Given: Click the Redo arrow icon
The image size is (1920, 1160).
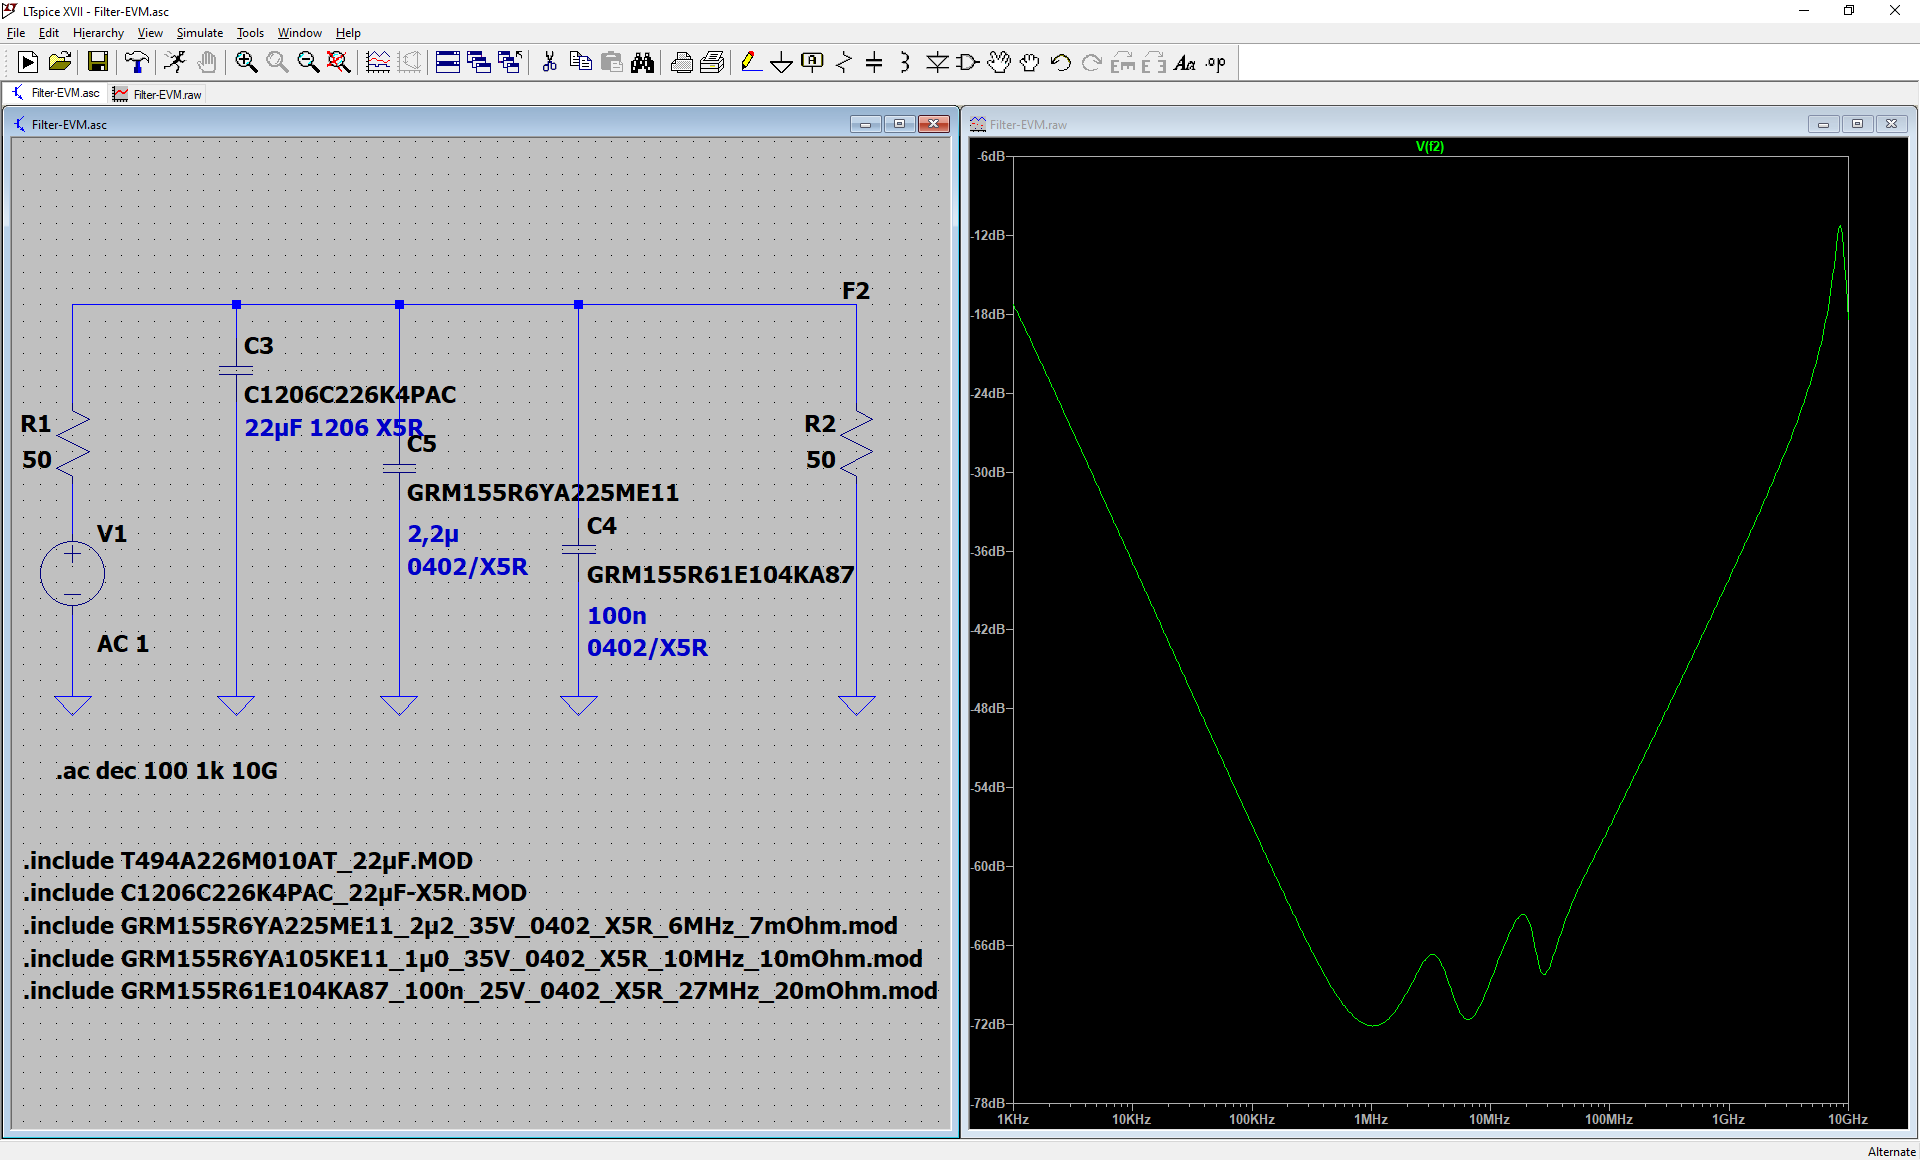Looking at the screenshot, I should tap(1092, 63).
